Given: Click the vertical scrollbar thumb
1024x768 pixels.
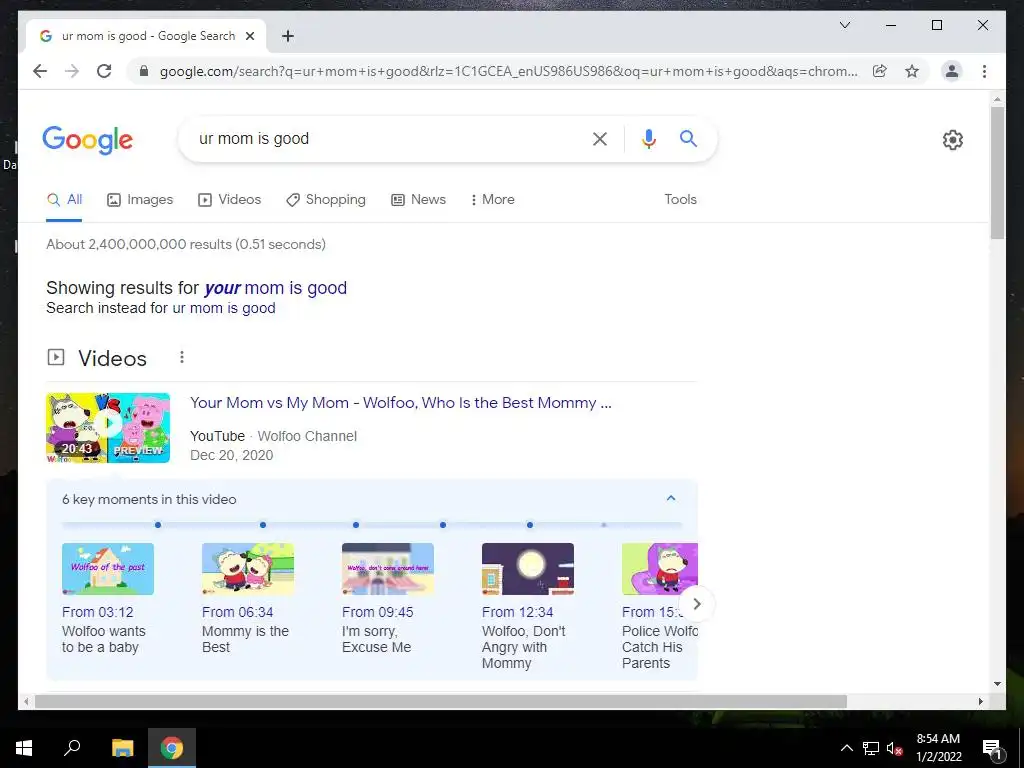Looking at the screenshot, I should coord(997,173).
